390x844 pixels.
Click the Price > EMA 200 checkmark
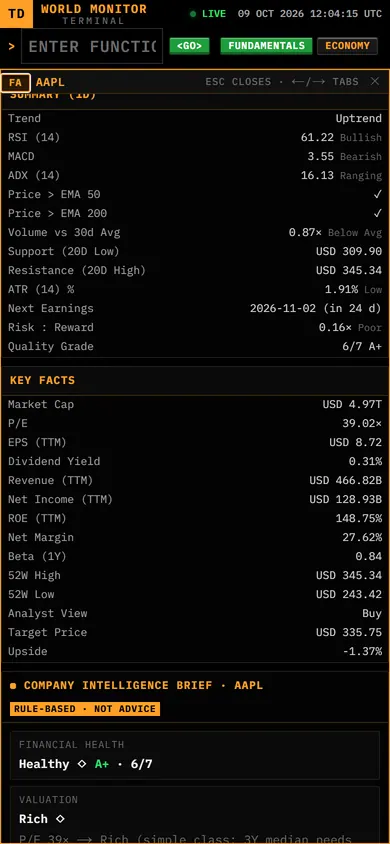[x=378, y=213]
